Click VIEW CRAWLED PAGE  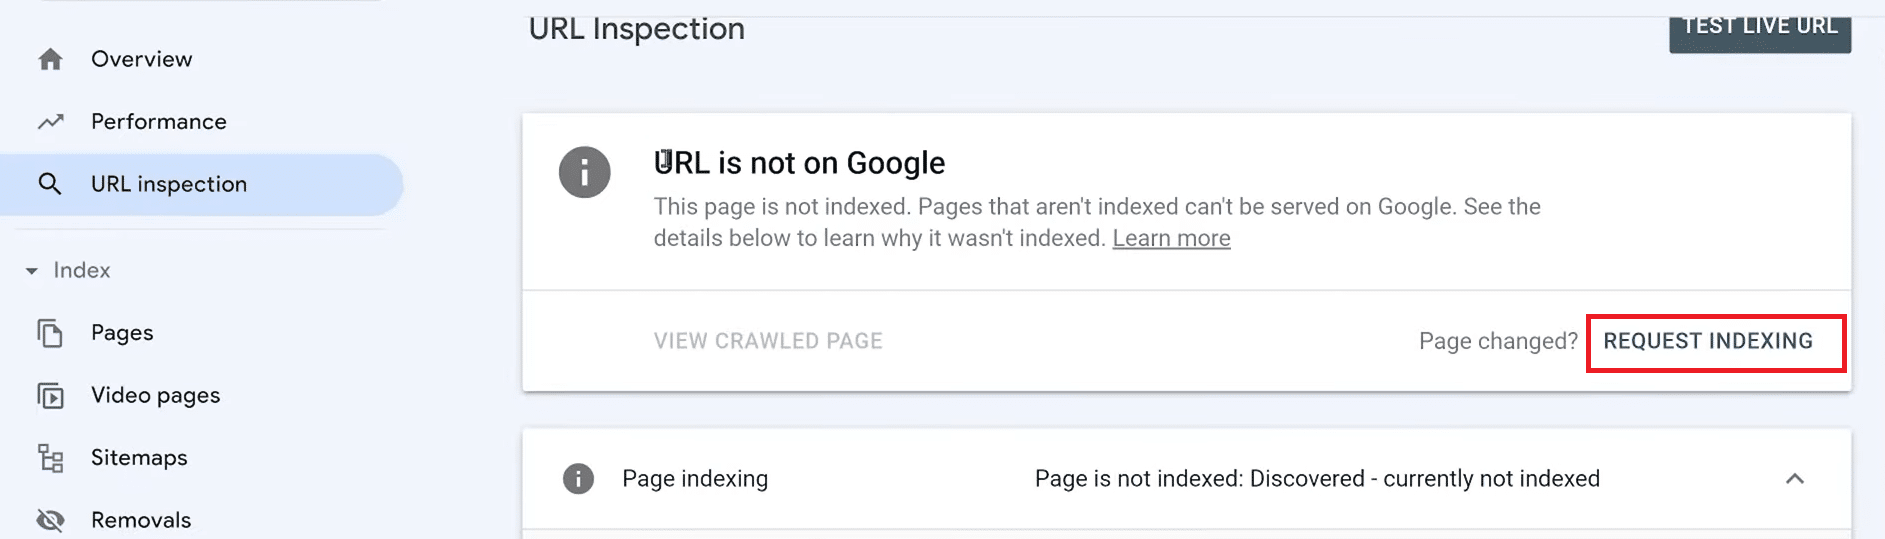pos(768,342)
